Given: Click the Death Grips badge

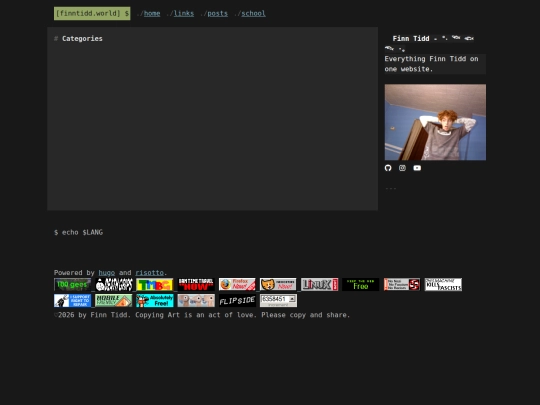Looking at the screenshot, I should (x=114, y=284).
